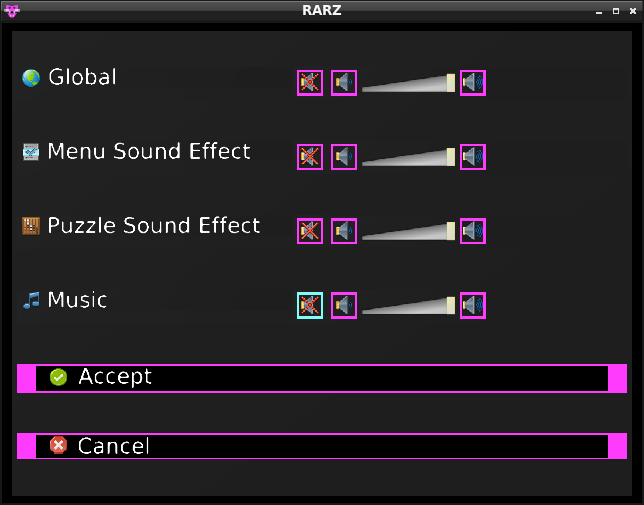This screenshot has width=644, height=505.
Task: Lower the Global volume with speaker icon
Action: [x=344, y=83]
